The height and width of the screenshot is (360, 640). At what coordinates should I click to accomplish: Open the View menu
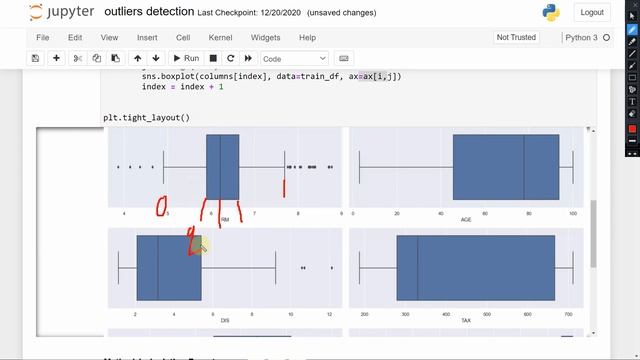pyautogui.click(x=109, y=38)
